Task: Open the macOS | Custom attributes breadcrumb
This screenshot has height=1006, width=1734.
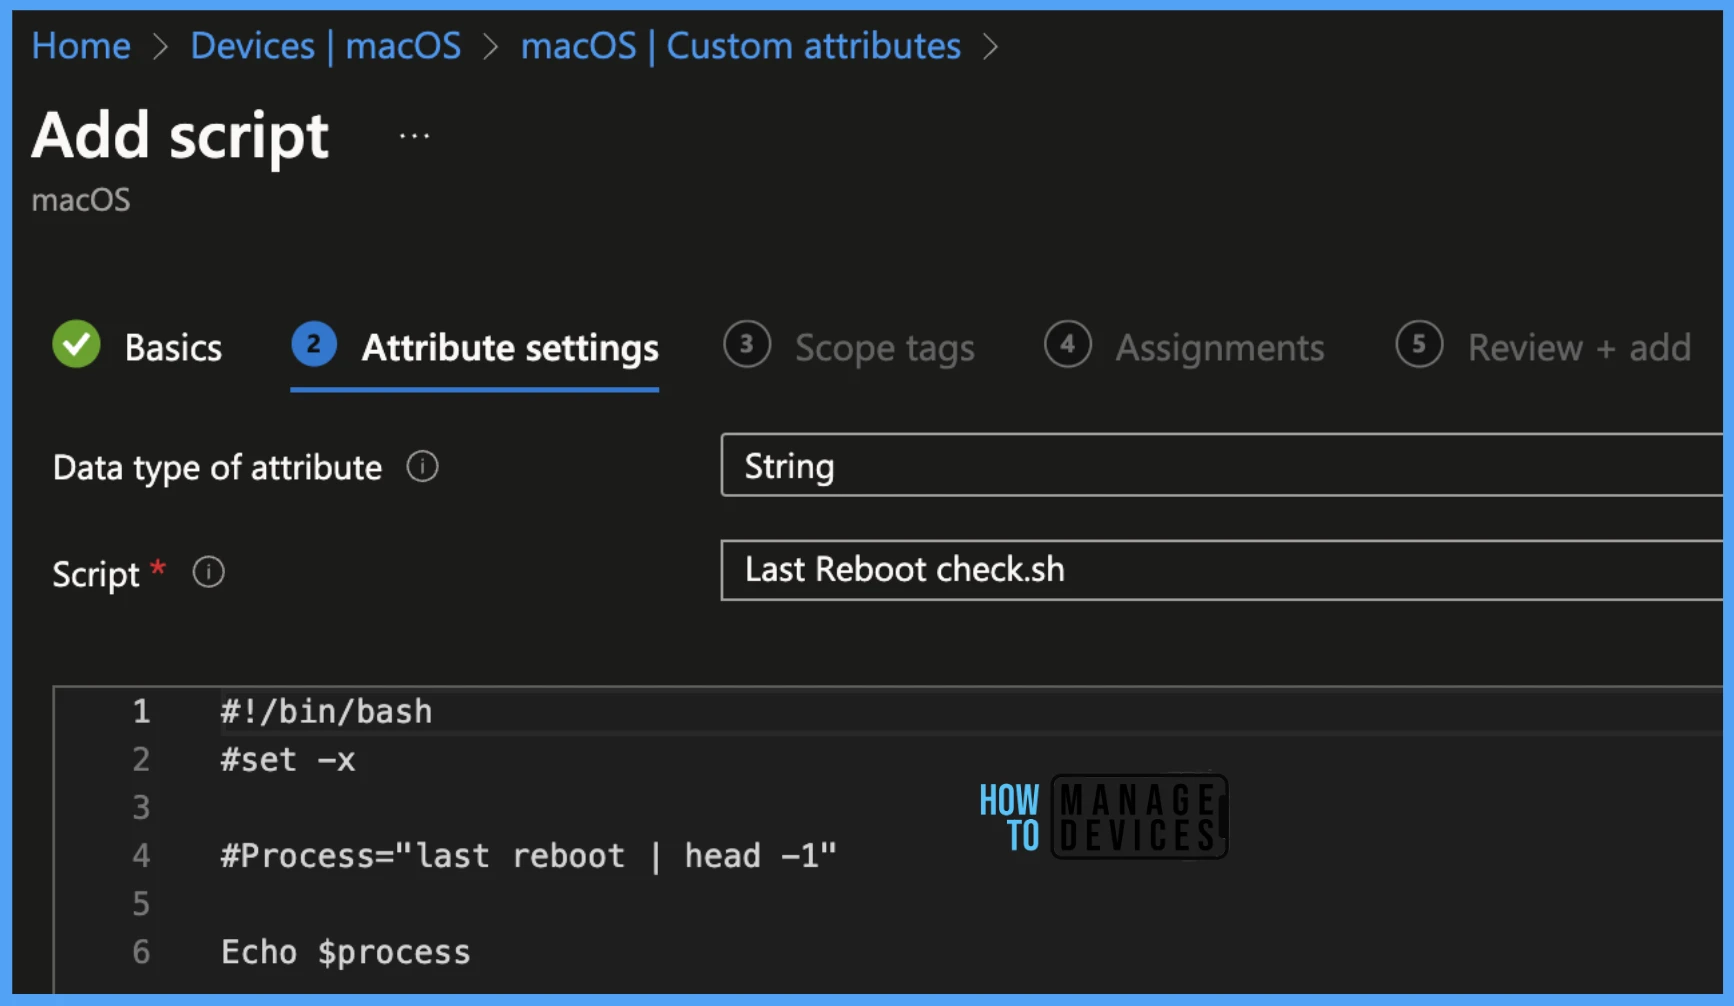Action: click(x=740, y=46)
